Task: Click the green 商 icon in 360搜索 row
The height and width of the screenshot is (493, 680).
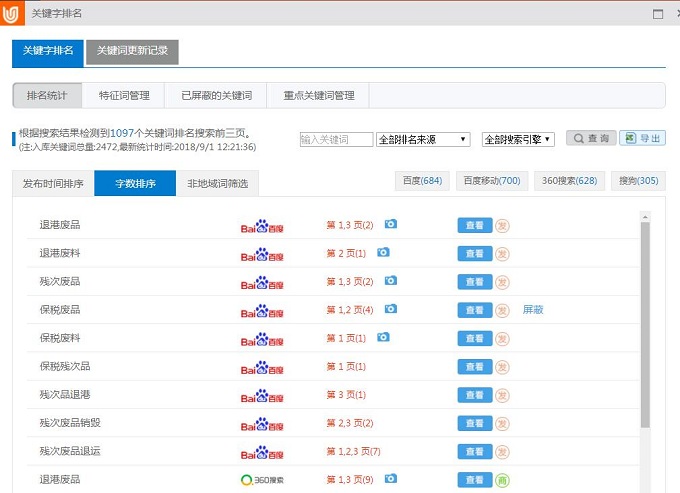Action: [x=502, y=480]
